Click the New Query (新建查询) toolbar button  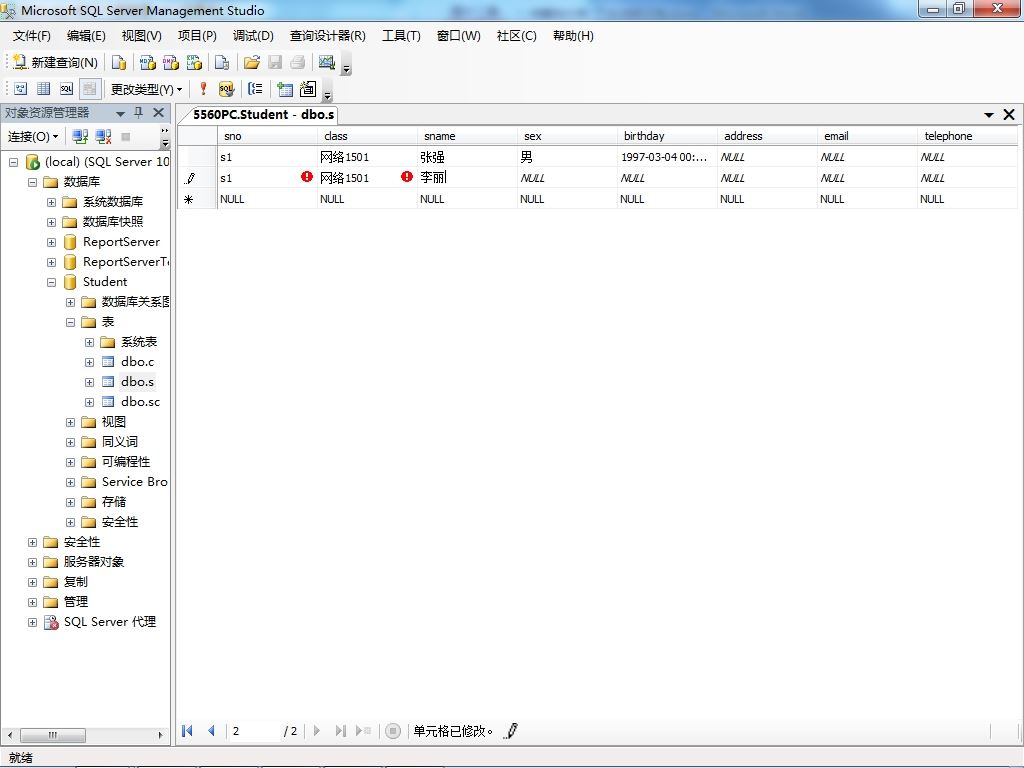[x=56, y=62]
